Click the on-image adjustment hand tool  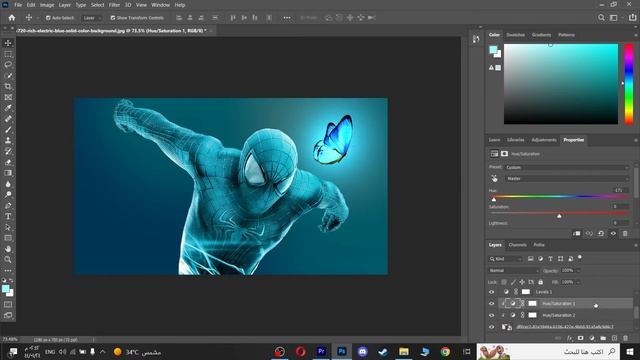(494, 178)
